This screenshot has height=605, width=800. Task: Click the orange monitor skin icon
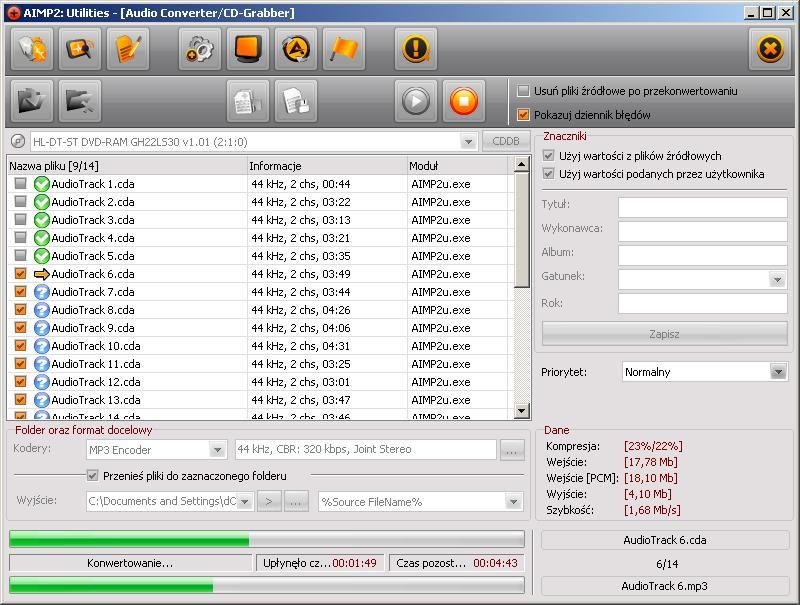247,49
